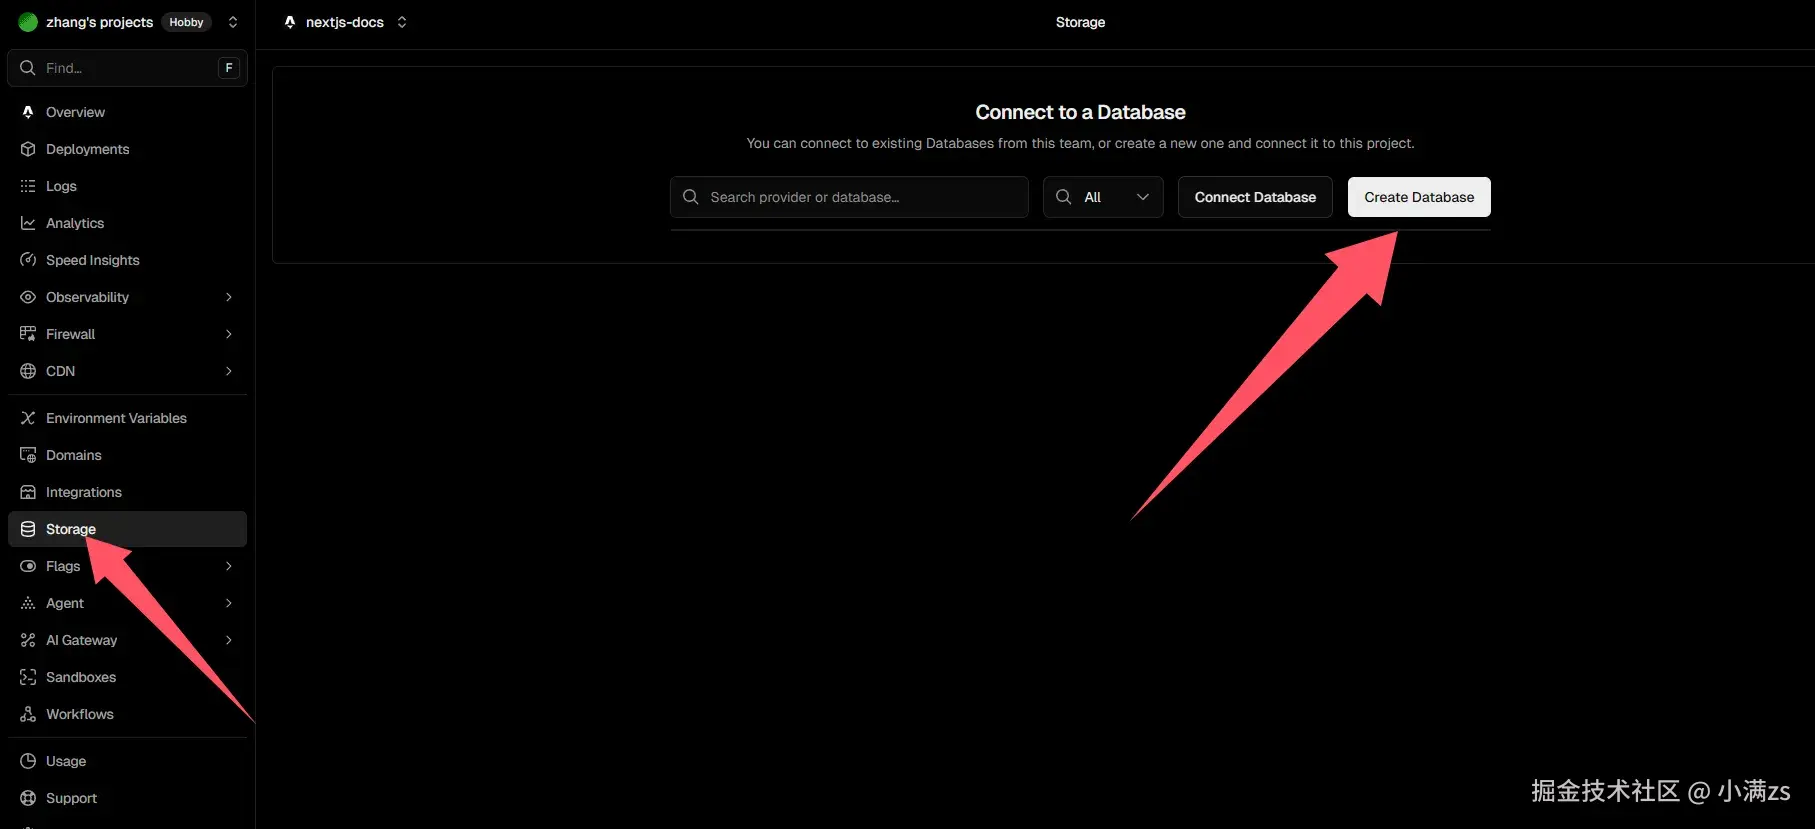The height and width of the screenshot is (829, 1815).
Task: Click the Connect Database button
Action: click(x=1255, y=197)
